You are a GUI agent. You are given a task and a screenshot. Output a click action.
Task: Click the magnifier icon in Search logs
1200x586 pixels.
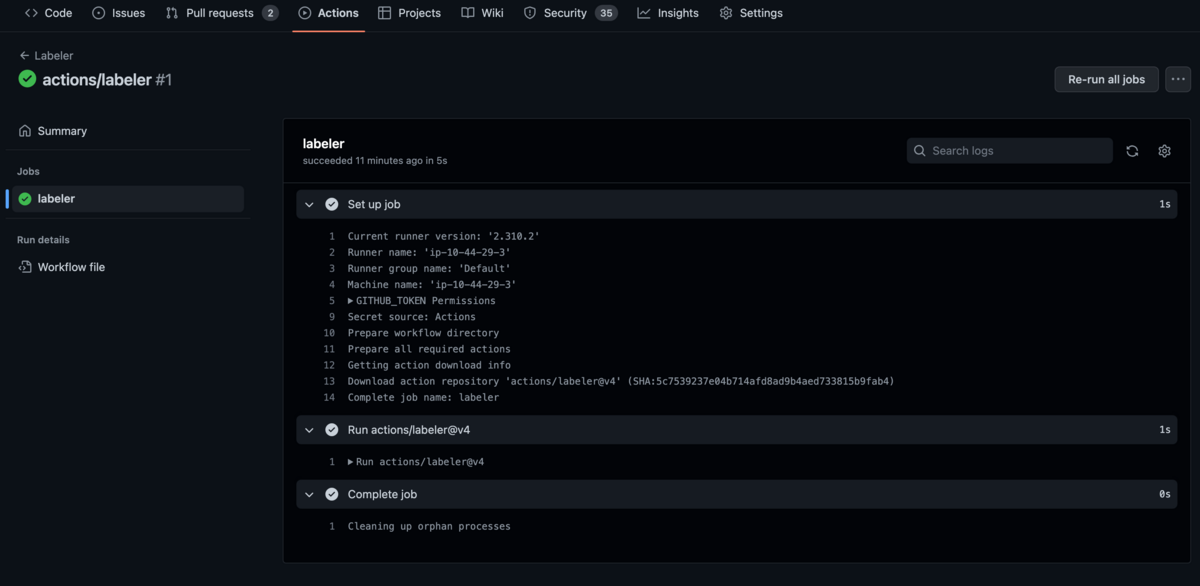click(920, 151)
